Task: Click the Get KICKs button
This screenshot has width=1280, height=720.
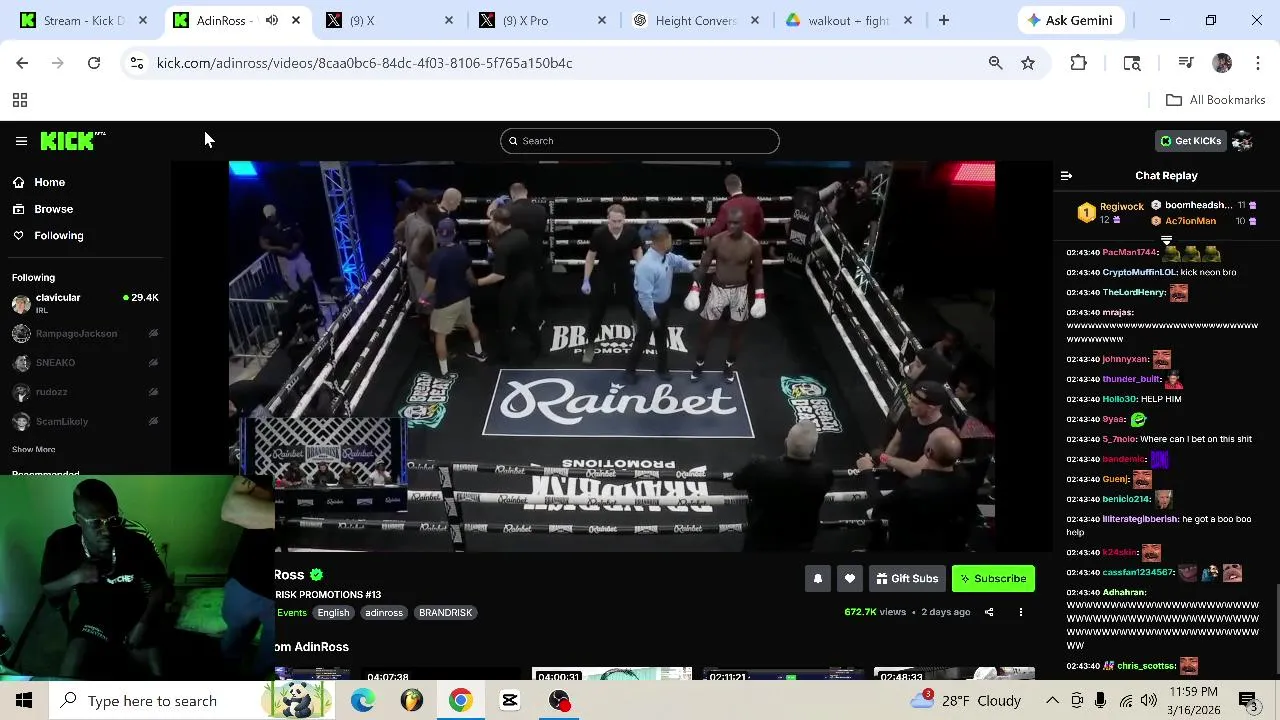Action: coord(1190,141)
